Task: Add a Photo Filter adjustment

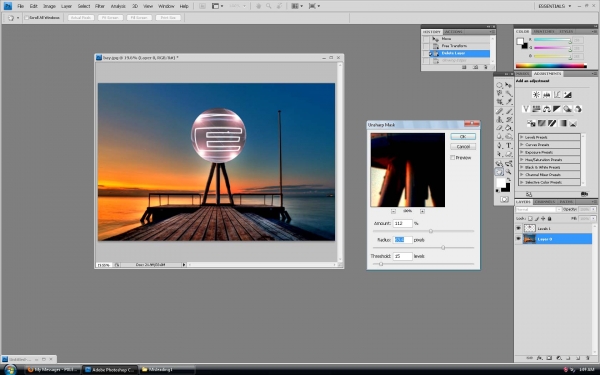Action: (x=567, y=109)
